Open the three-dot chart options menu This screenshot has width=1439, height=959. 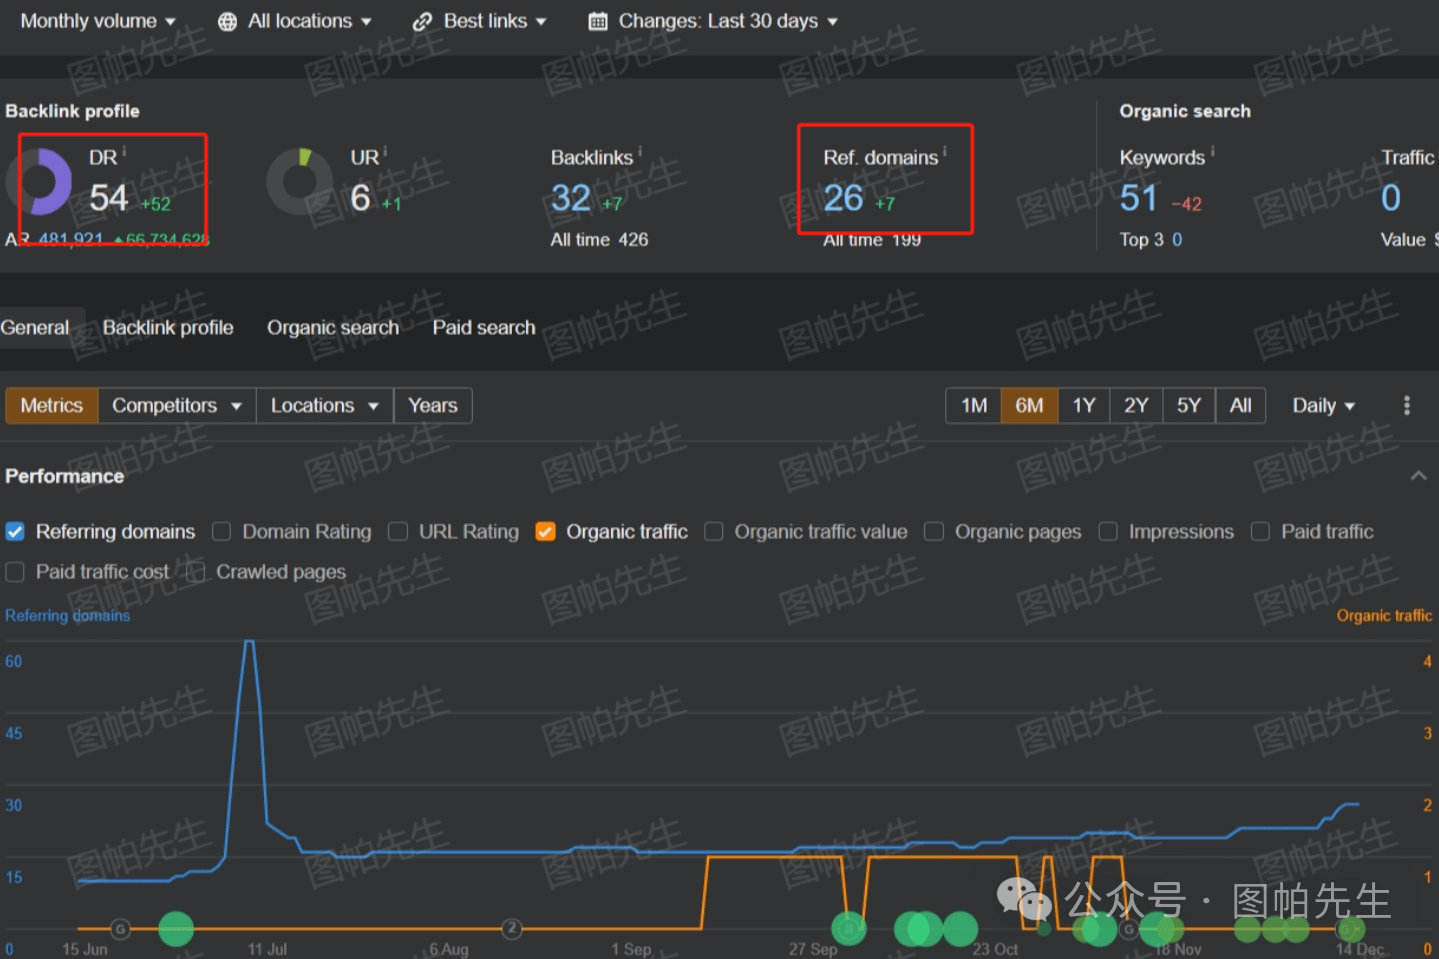click(1406, 405)
